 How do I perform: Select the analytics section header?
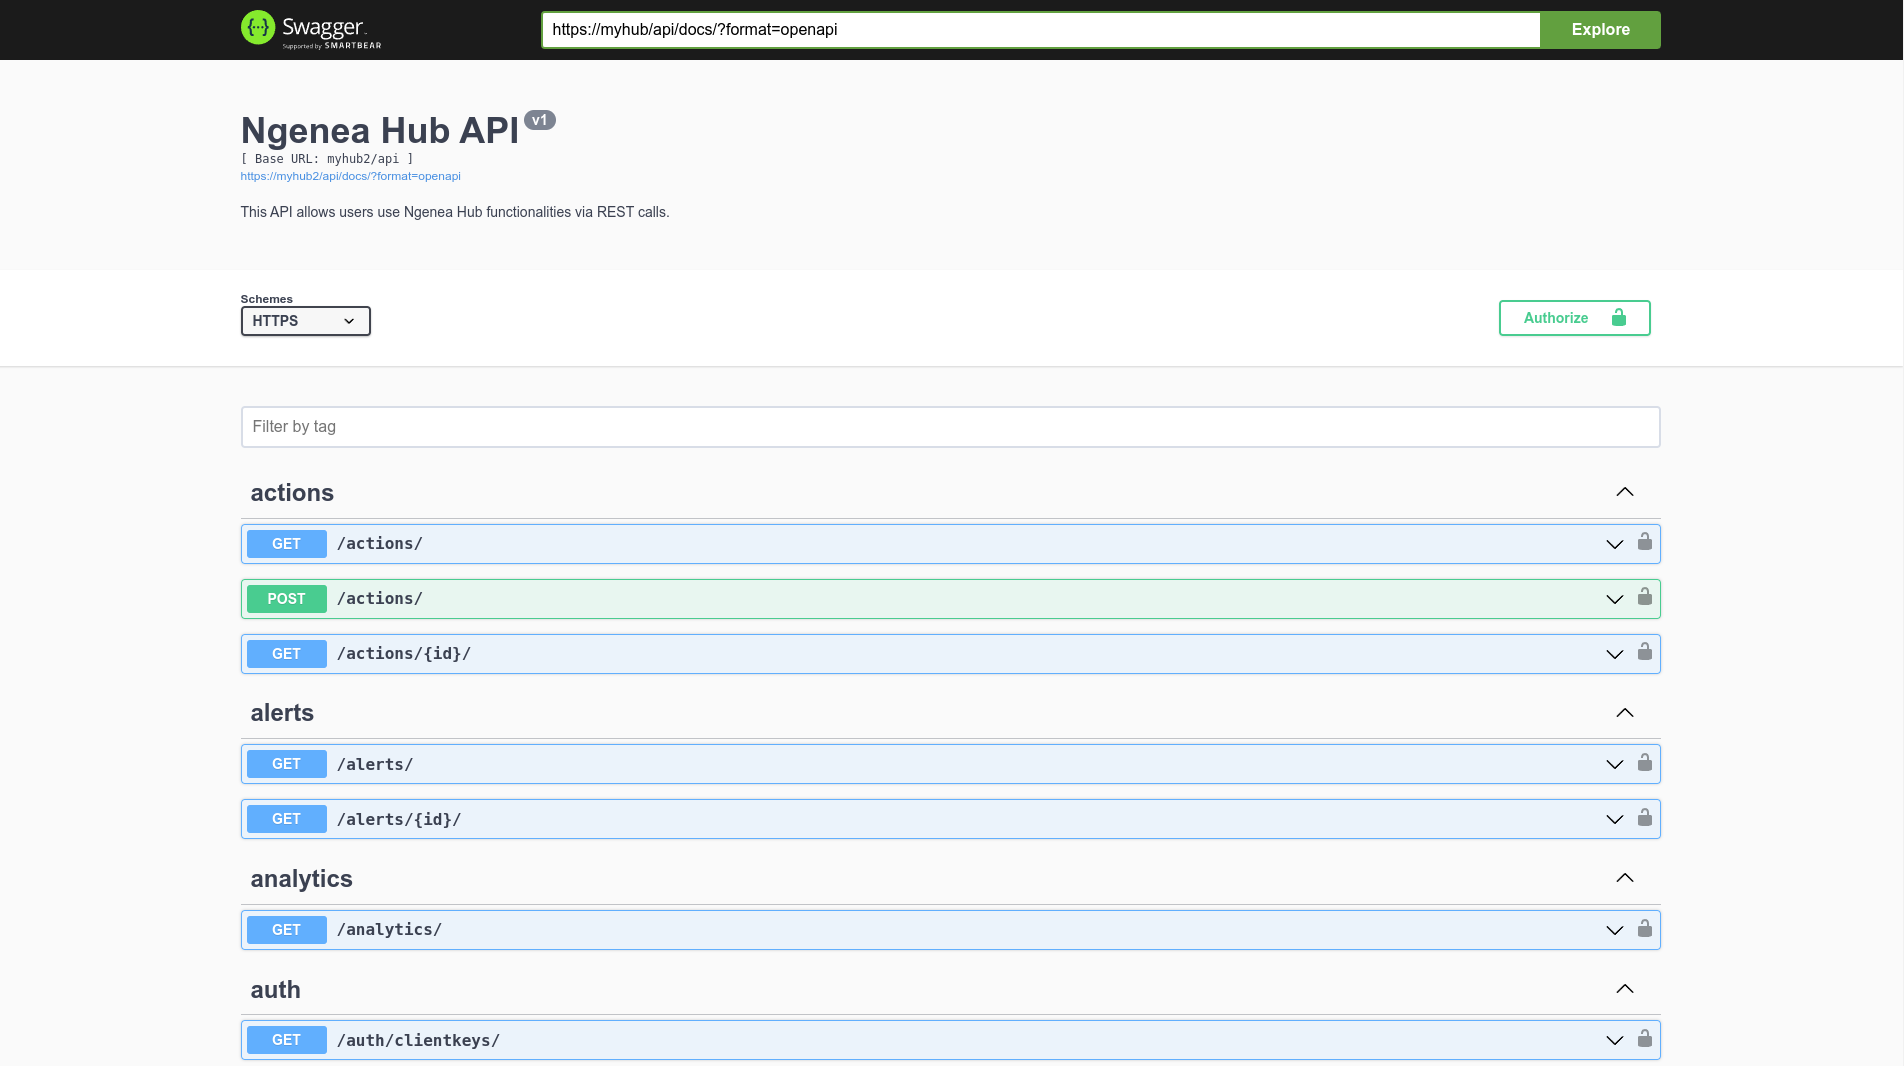point(301,879)
